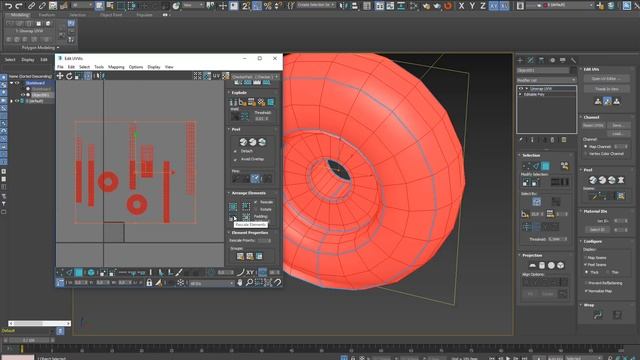
Task: Open the Polygon Modeling ribbon dropdown
Action: [x=40, y=48]
